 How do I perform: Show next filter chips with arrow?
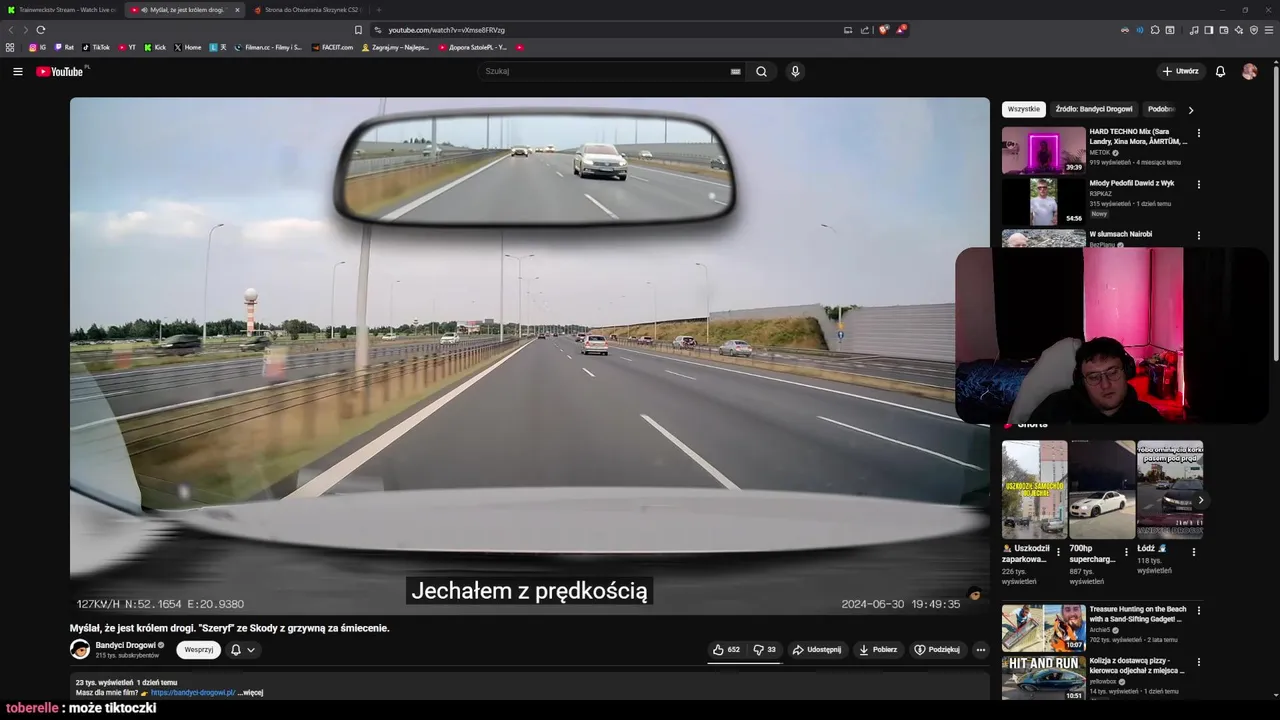tap(1190, 110)
